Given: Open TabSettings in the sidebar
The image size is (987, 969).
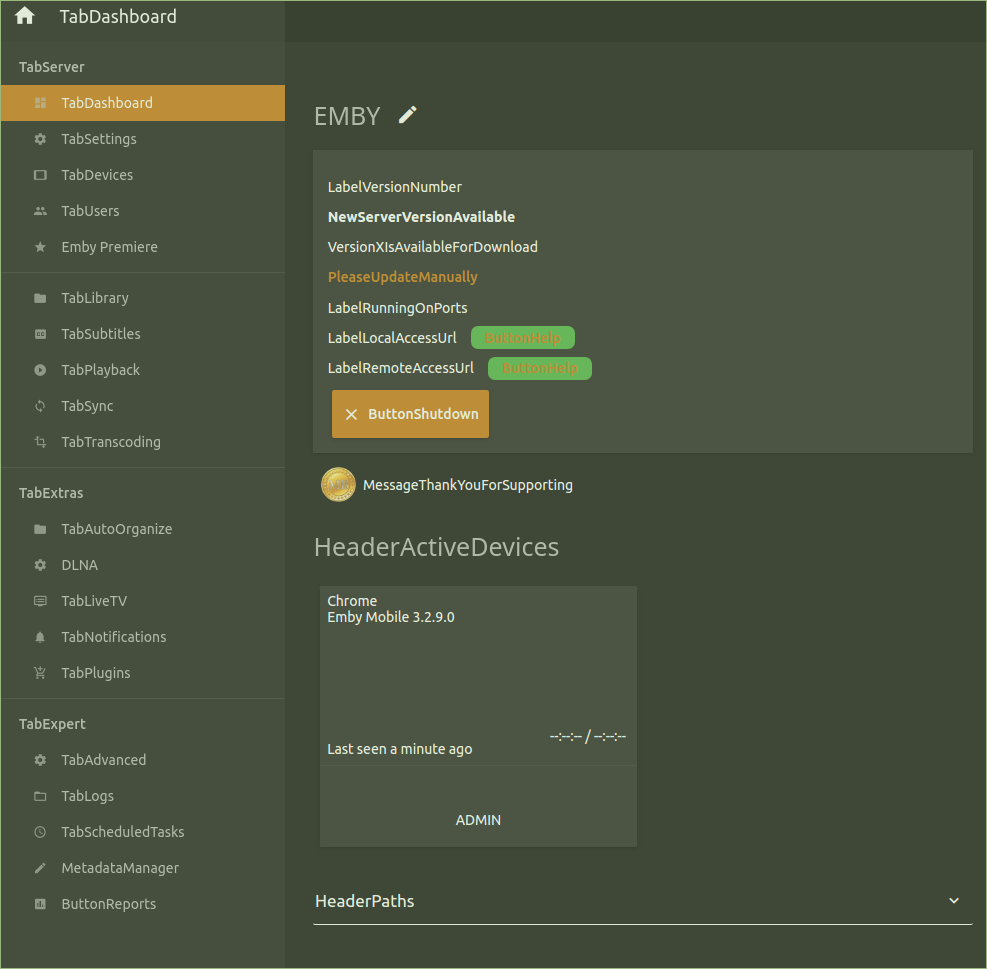Looking at the screenshot, I should (143, 139).
